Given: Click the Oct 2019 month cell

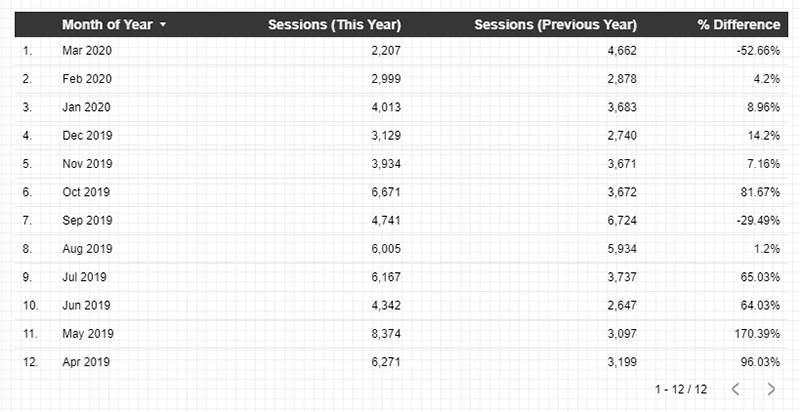Looking at the screenshot, I should (86, 192).
